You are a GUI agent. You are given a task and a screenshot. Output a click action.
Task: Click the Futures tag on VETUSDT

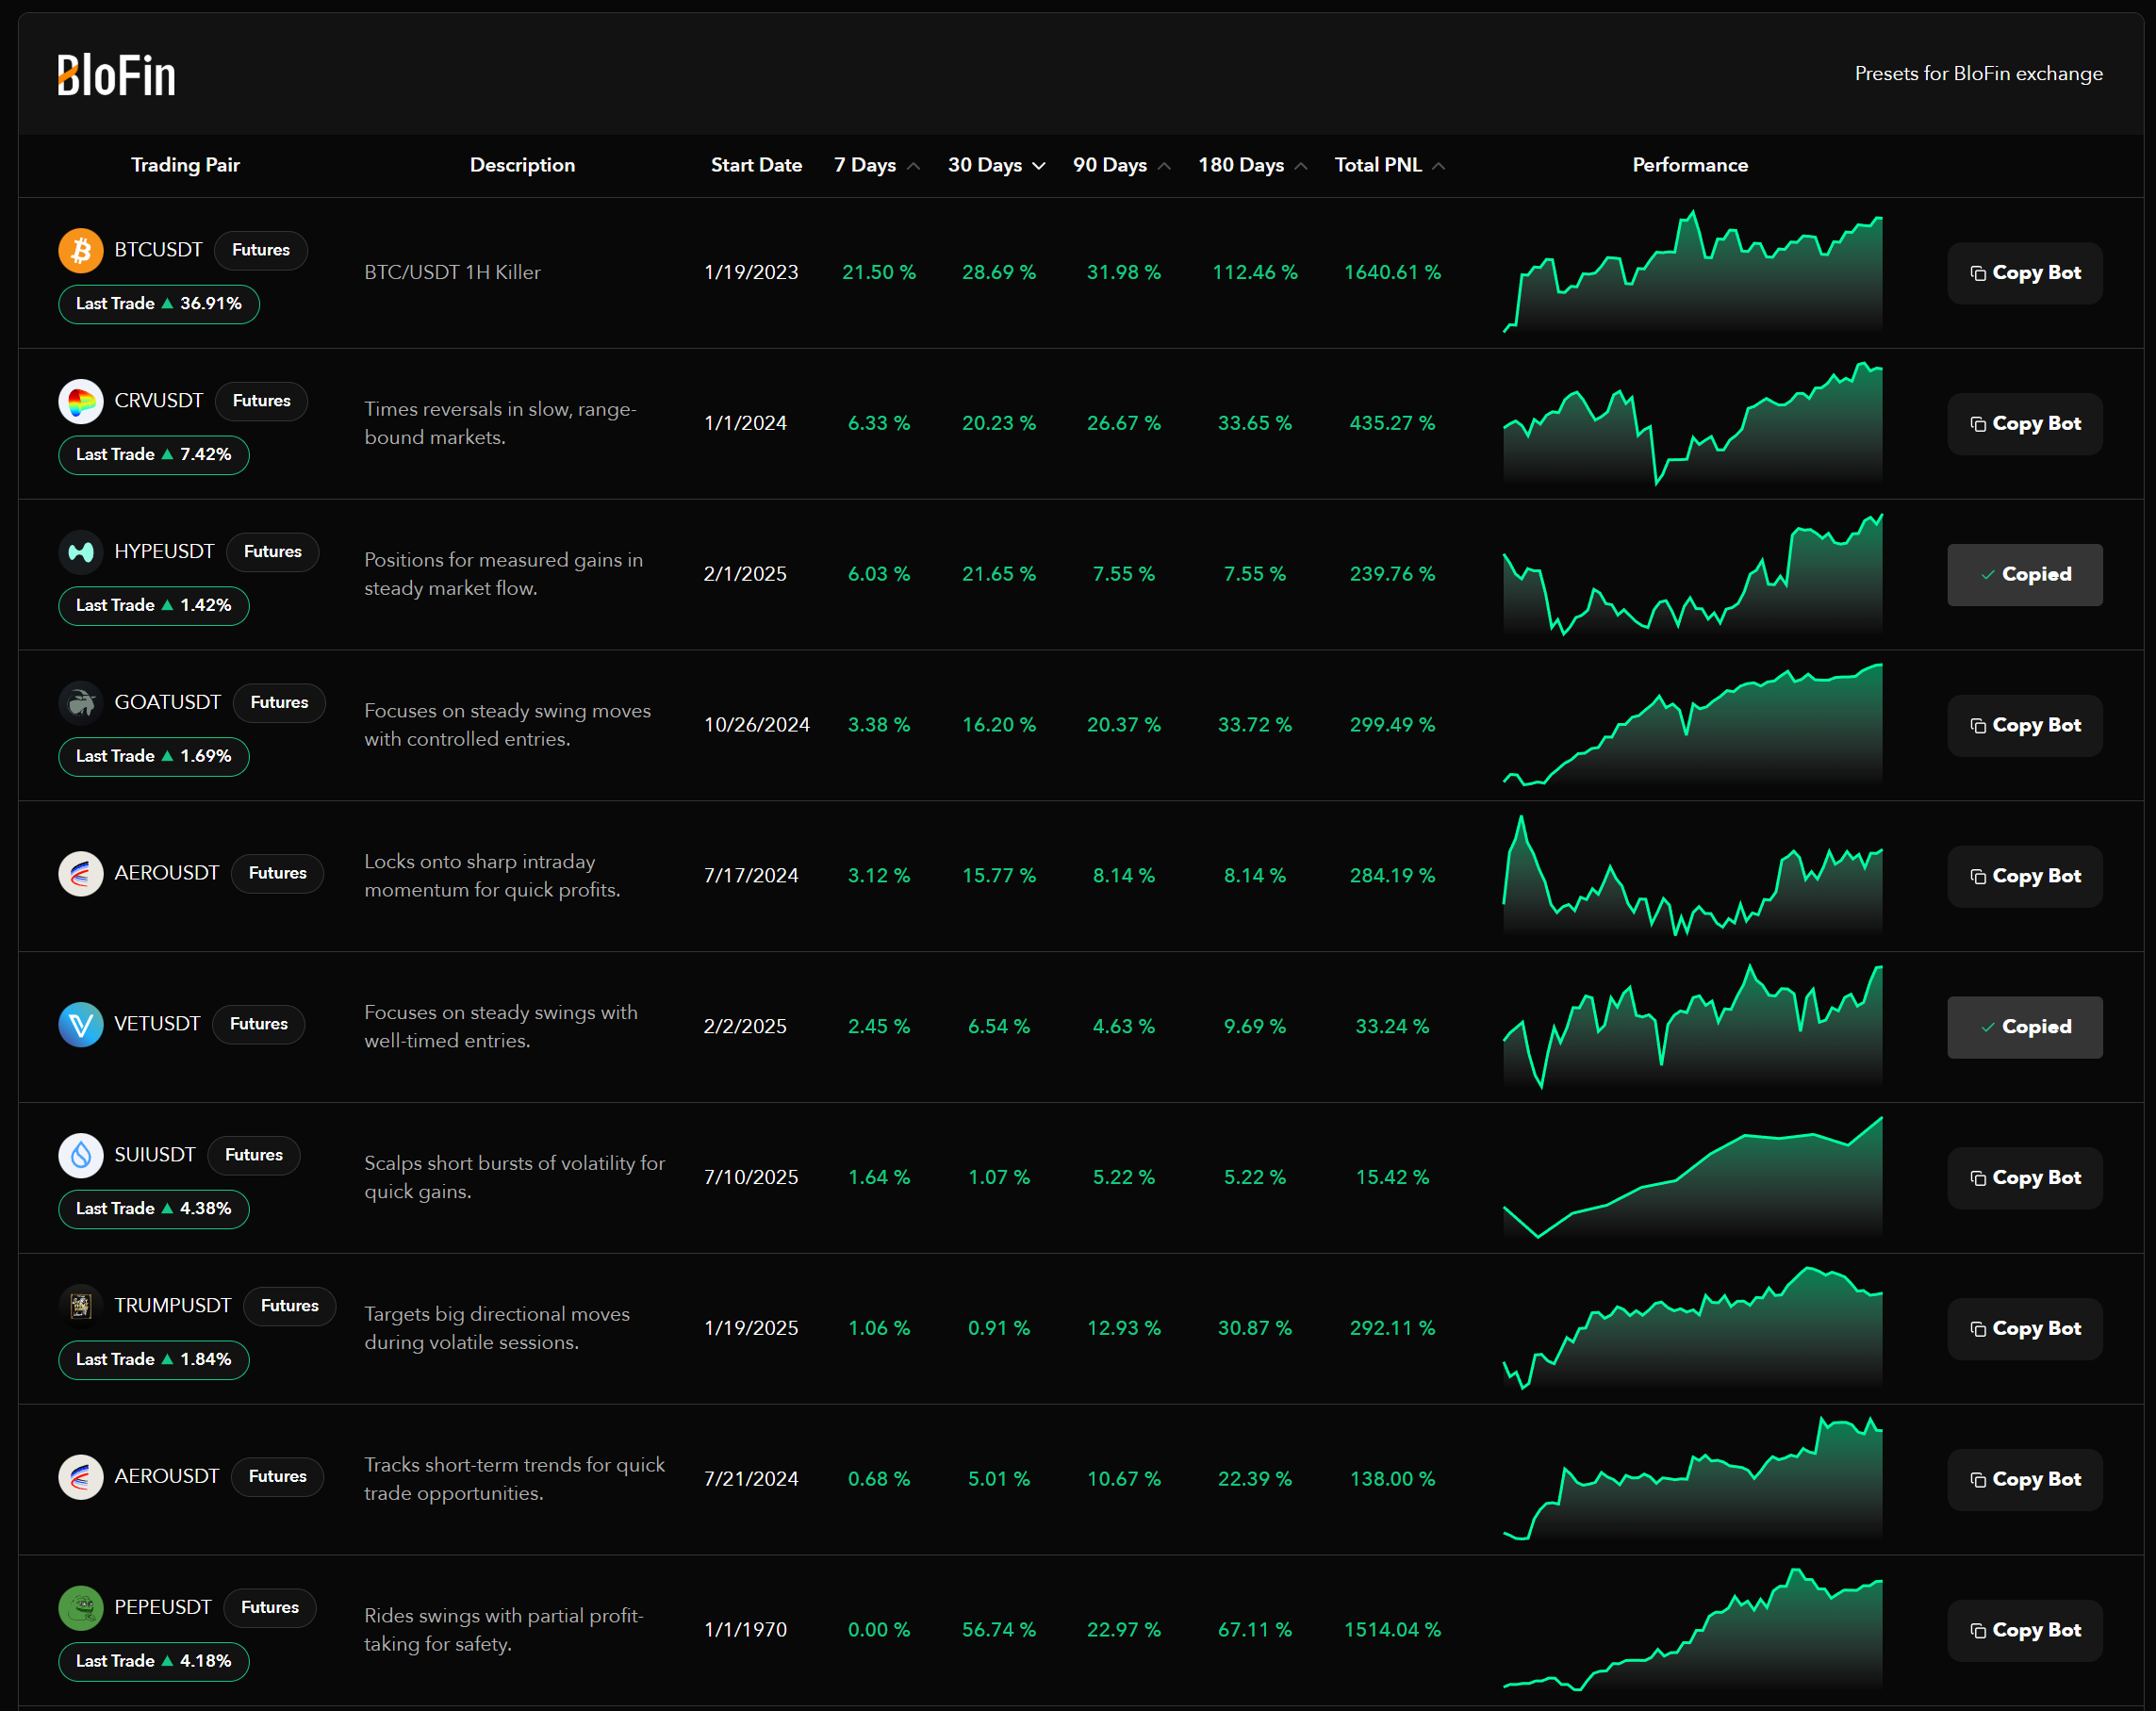click(x=259, y=1025)
